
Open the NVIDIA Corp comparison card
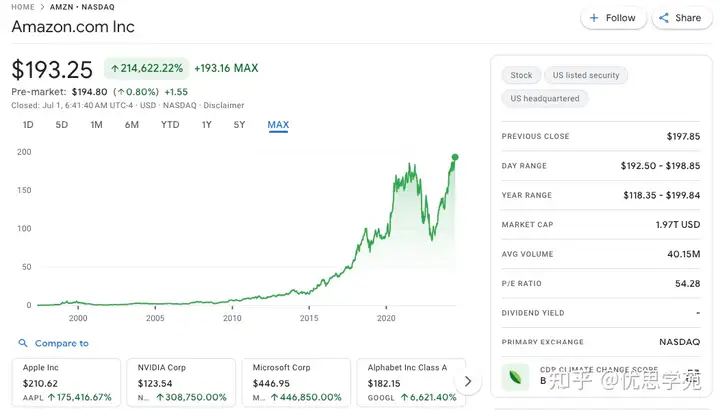pos(182,382)
